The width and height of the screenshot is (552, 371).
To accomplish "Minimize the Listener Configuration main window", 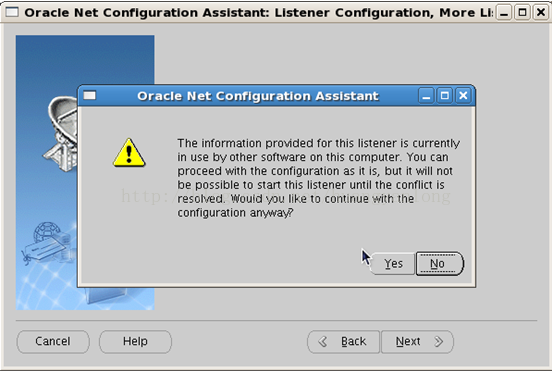I will click(x=504, y=13).
